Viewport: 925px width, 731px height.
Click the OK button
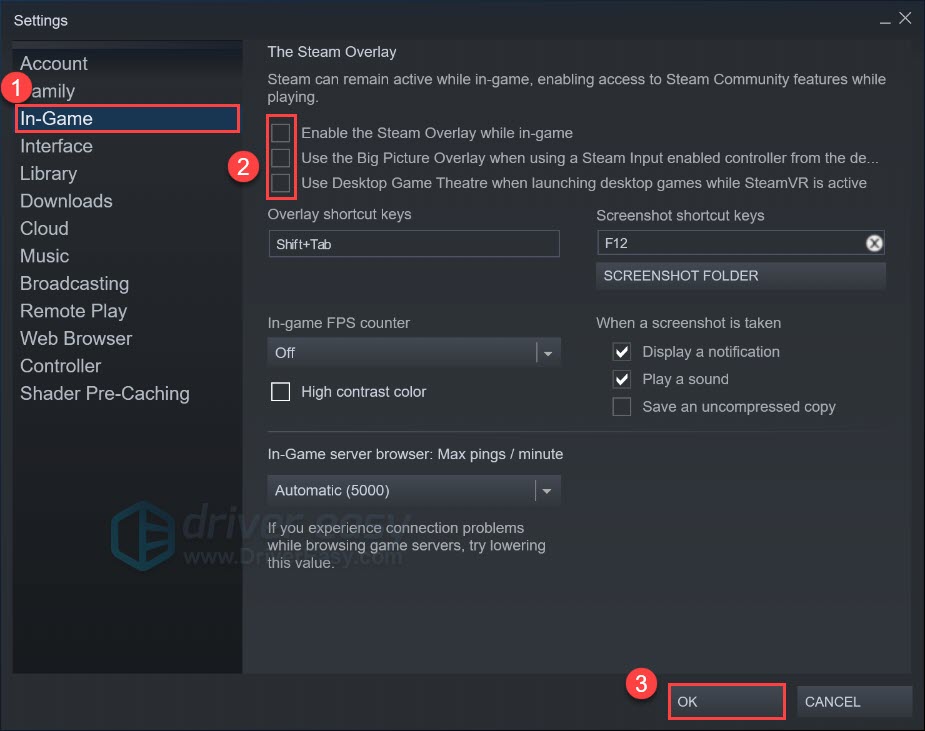coord(727,702)
